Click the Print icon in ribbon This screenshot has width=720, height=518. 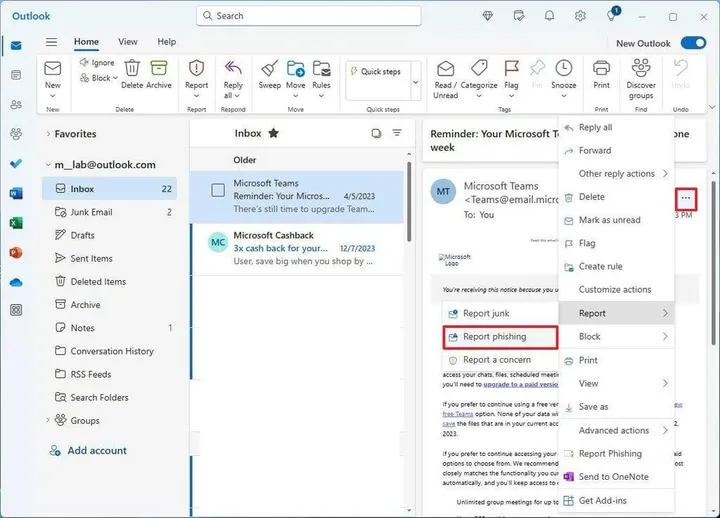click(601, 69)
